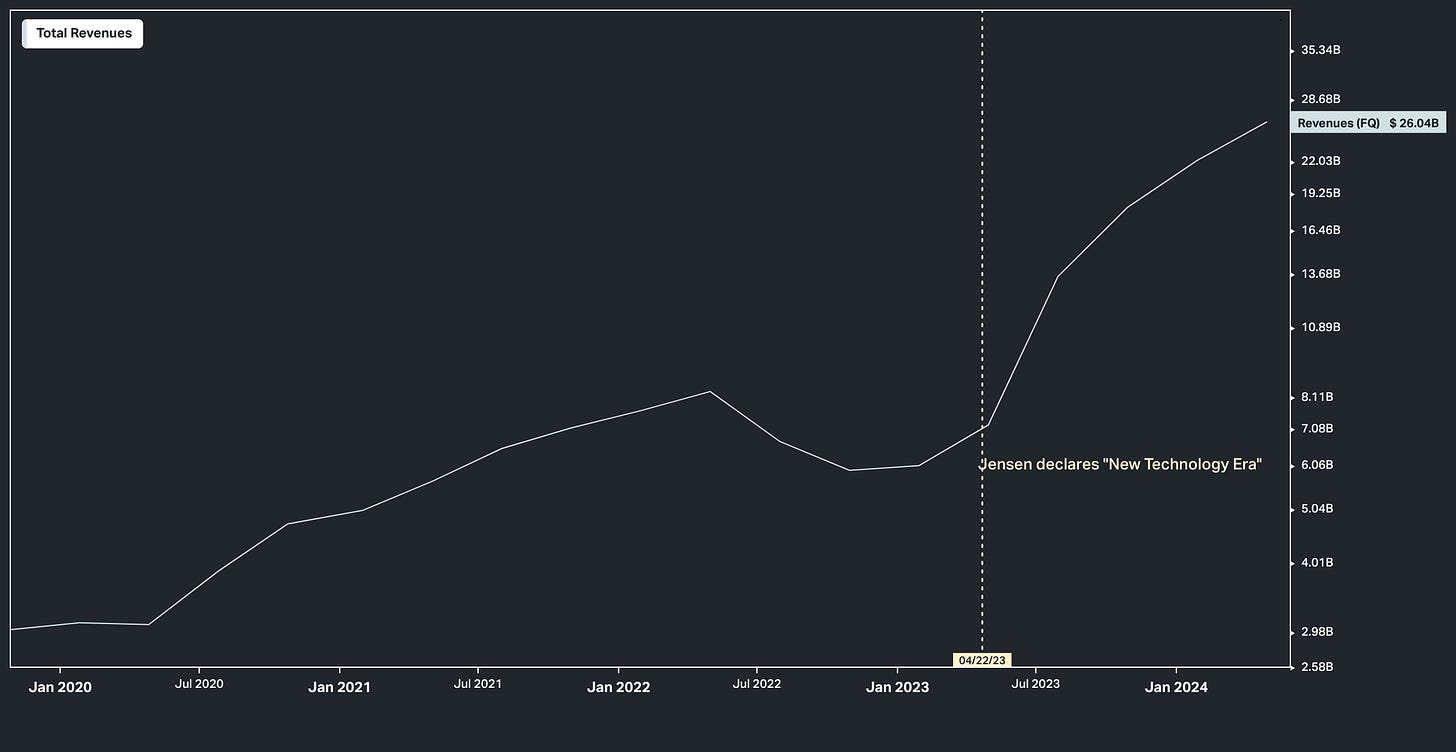Viewport: 1456px width, 752px height.
Task: Click the Jan 2020 x-axis label
Action: click(x=60, y=687)
